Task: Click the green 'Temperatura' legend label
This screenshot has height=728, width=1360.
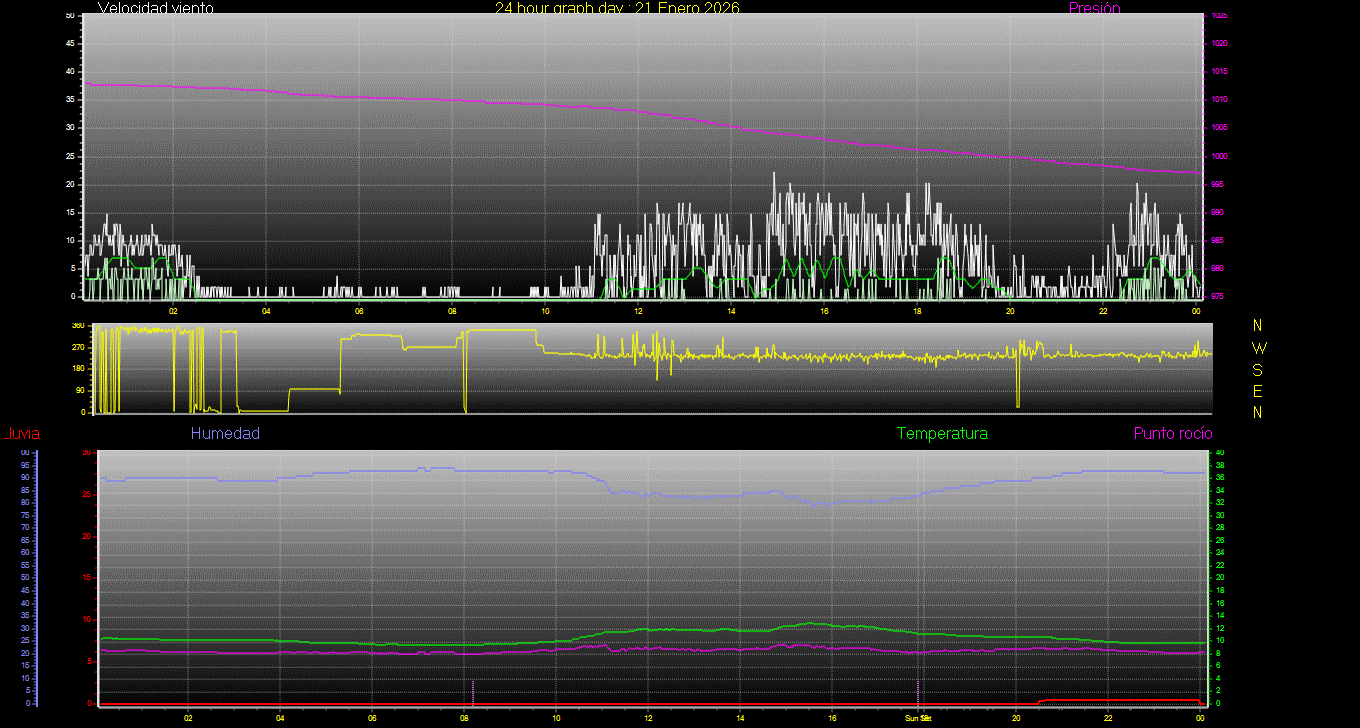Action: pos(942,434)
